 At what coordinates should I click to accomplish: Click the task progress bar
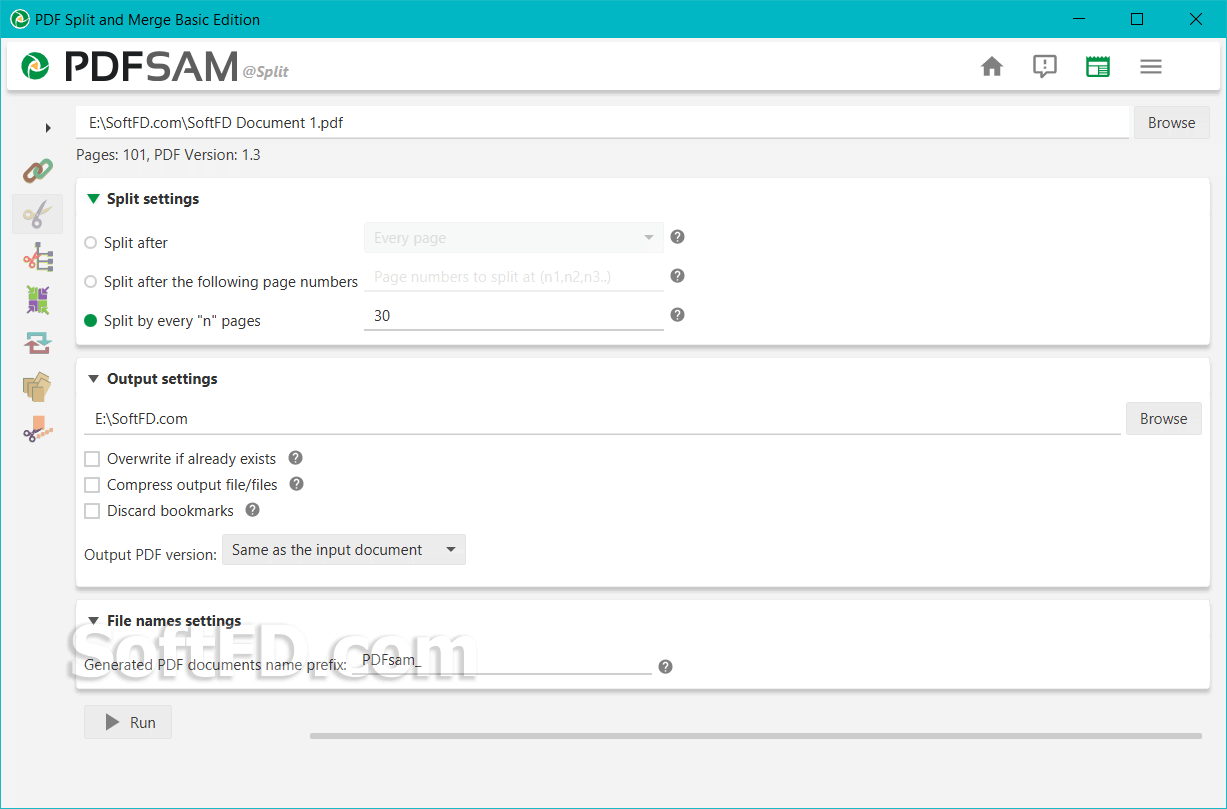click(x=756, y=736)
